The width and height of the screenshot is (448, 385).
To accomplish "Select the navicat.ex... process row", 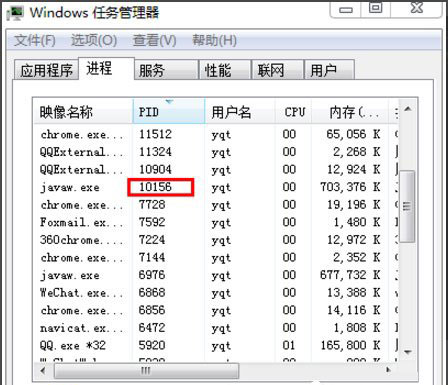I will click(x=216, y=328).
